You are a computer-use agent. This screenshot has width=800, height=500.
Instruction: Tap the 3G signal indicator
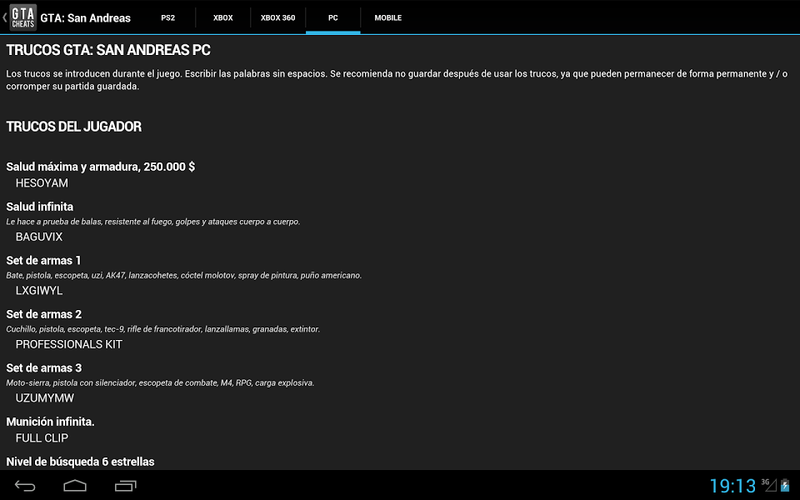(x=768, y=485)
